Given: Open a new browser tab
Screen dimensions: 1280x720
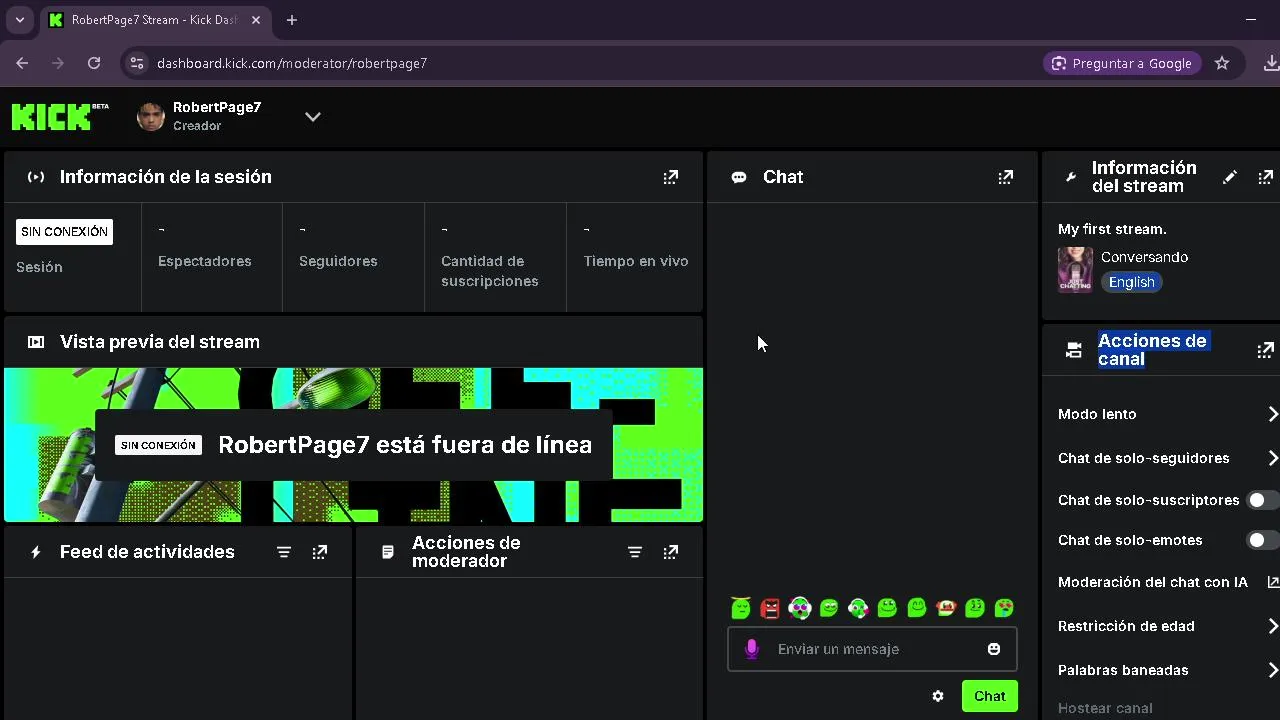Looking at the screenshot, I should [292, 20].
